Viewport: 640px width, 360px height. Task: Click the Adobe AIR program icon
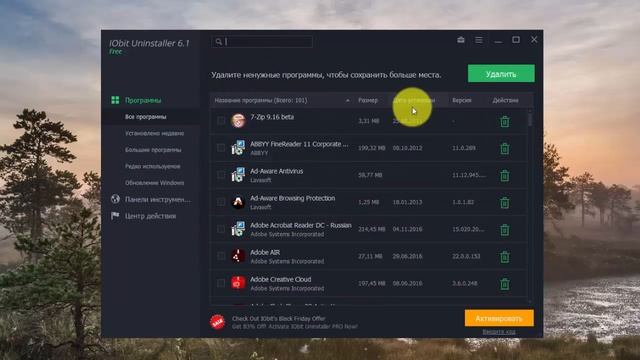238,256
